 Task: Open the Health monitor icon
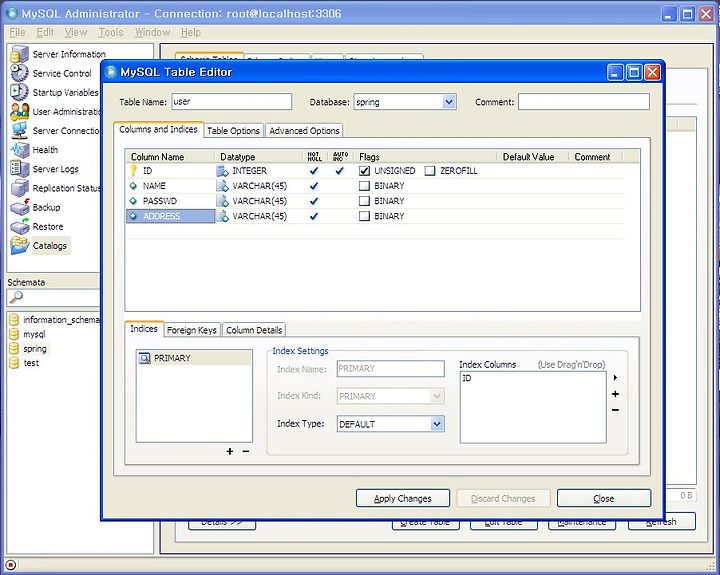pos(19,150)
